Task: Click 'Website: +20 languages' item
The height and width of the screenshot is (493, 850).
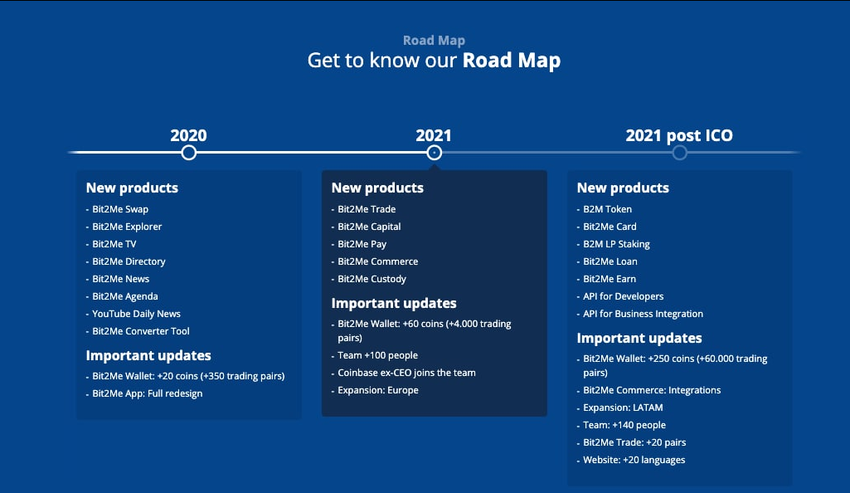Action: [x=634, y=460]
